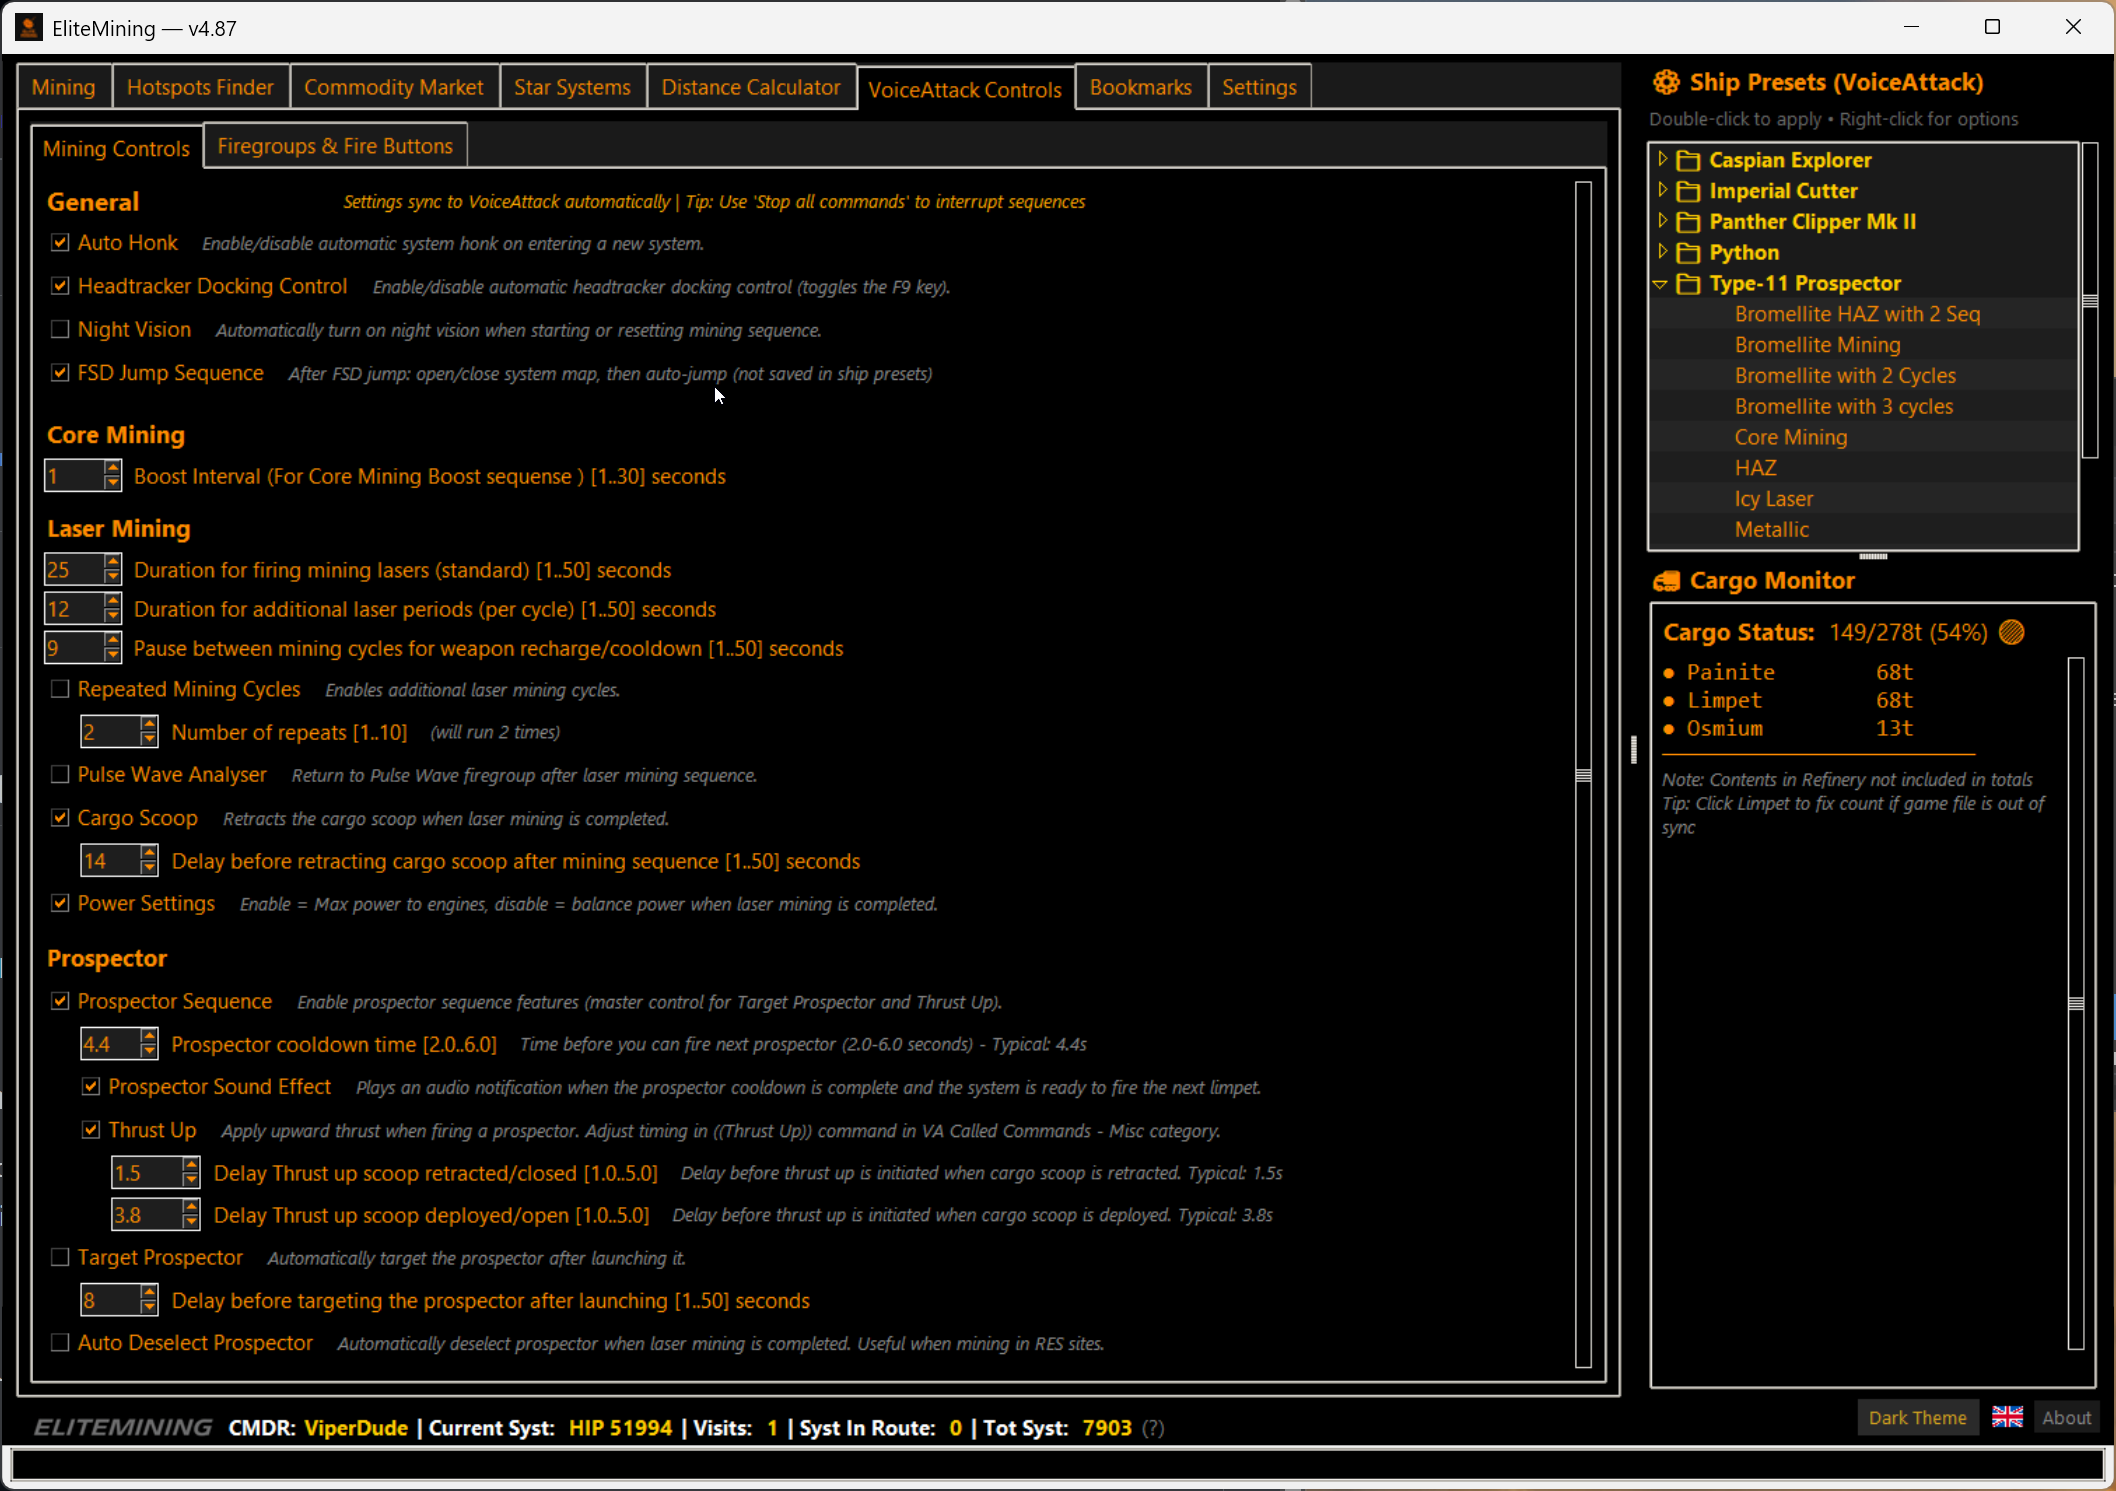Image resolution: width=2116 pixels, height=1491 pixels.
Task: Click the striped cargo status indicator icon
Action: click(2012, 632)
